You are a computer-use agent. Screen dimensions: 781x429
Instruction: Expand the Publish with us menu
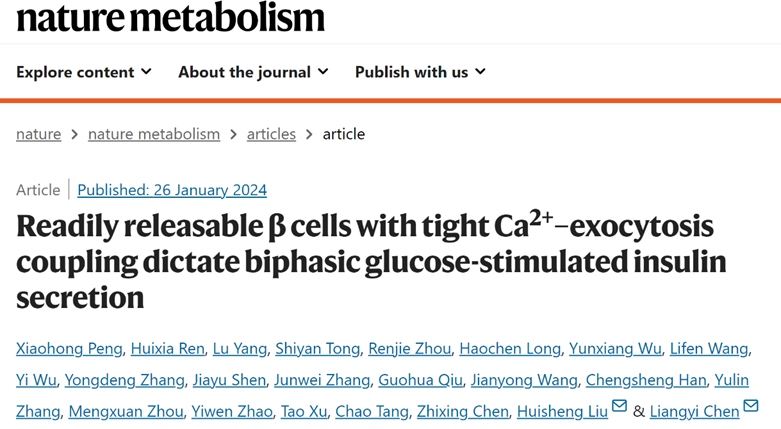(420, 72)
